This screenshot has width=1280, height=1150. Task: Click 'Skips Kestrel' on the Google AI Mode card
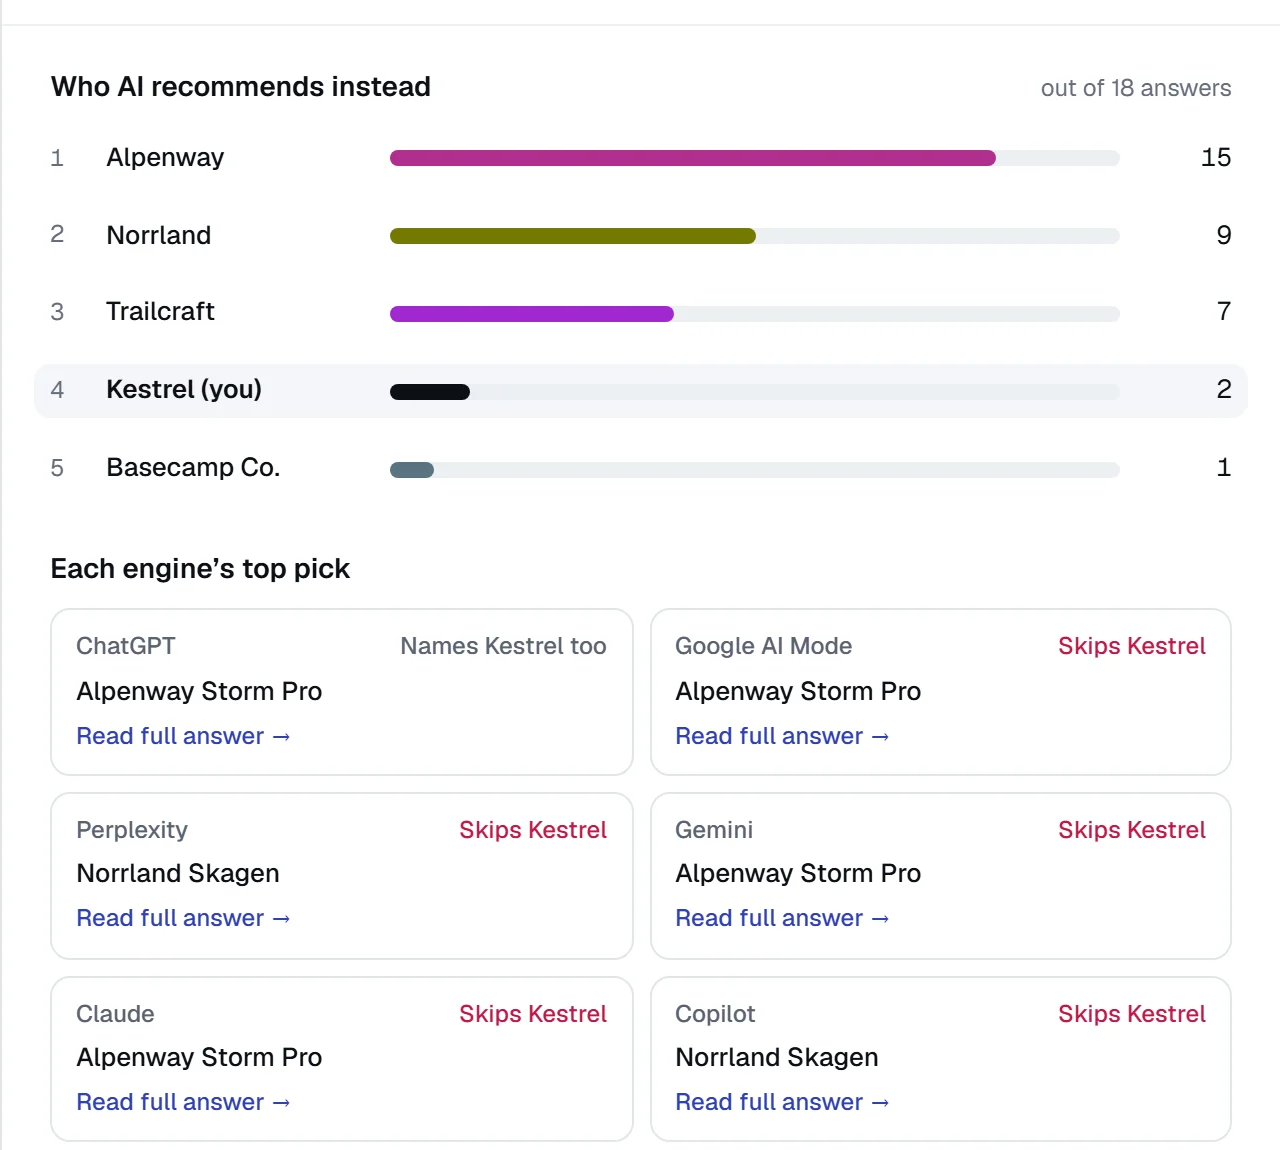(x=1132, y=646)
